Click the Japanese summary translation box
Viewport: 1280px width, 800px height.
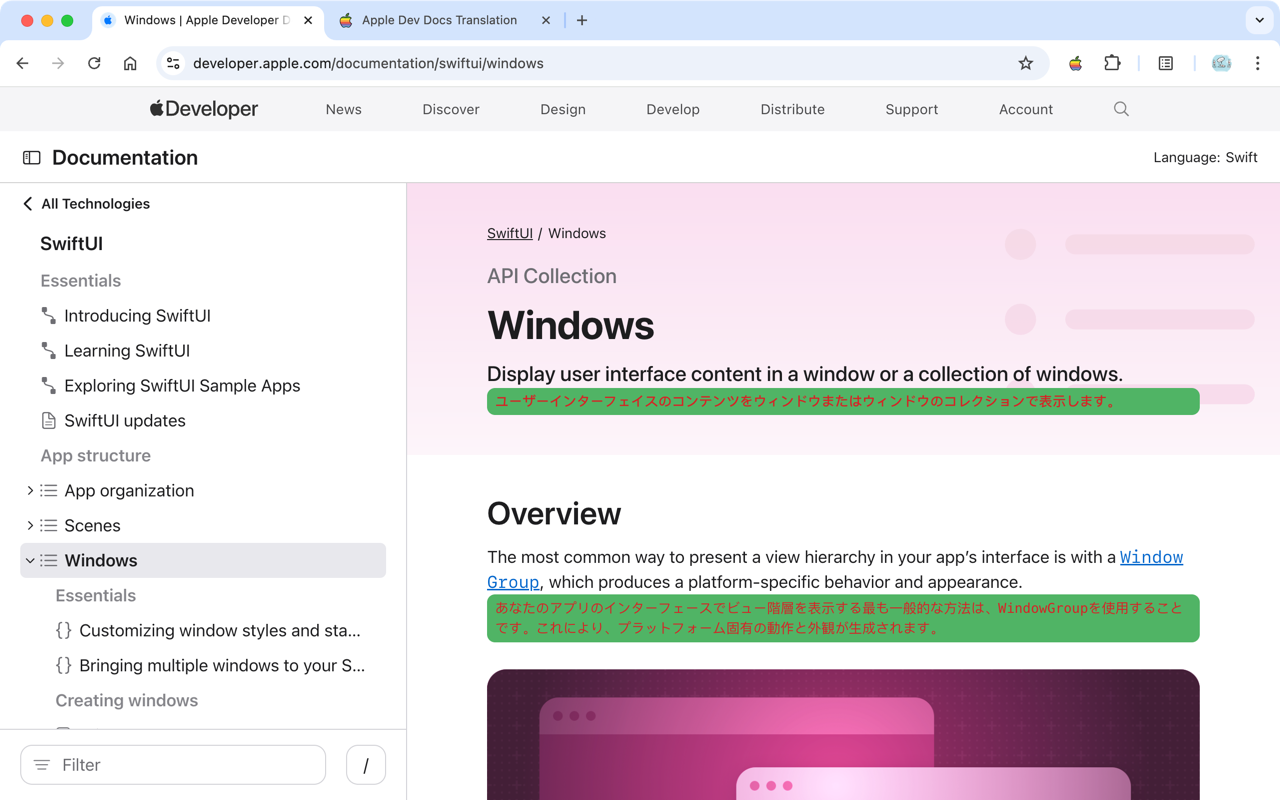pyautogui.click(x=843, y=402)
